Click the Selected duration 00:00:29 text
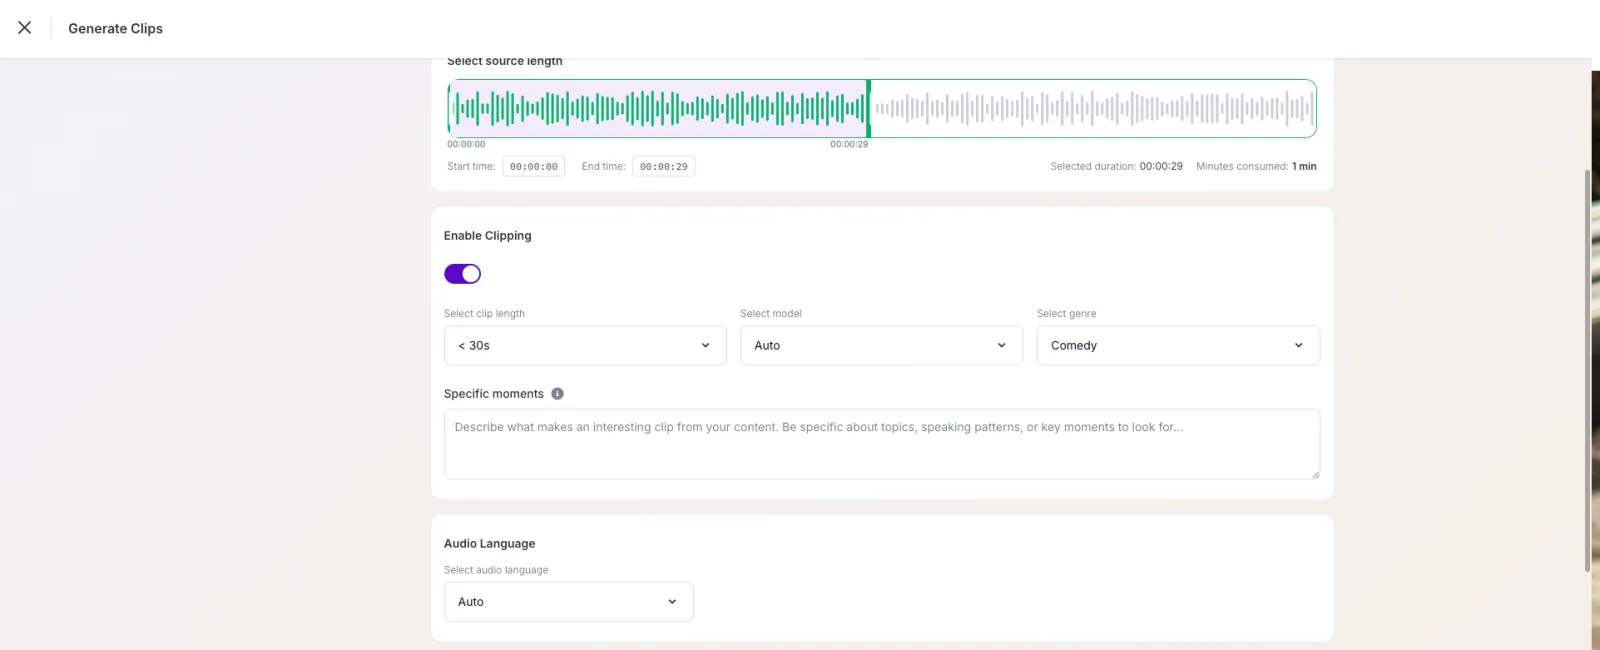The width and height of the screenshot is (1600, 650). pos(1116,167)
